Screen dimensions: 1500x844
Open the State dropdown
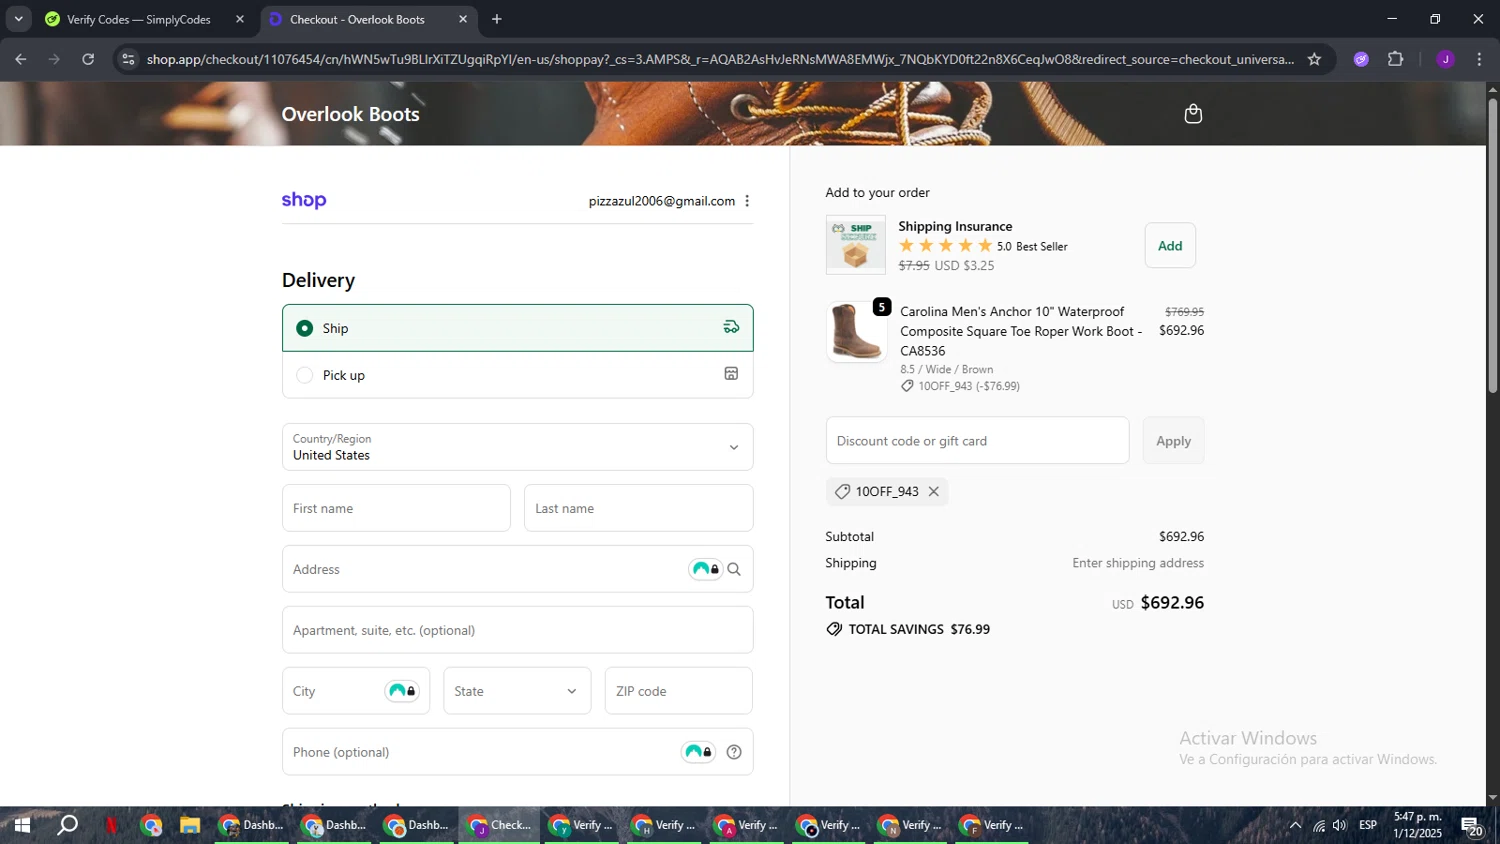[517, 691]
